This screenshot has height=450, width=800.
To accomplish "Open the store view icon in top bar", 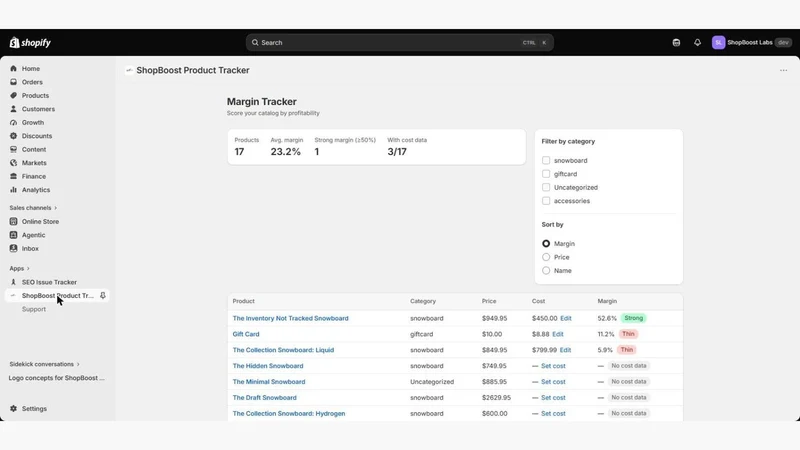I will 676,42.
